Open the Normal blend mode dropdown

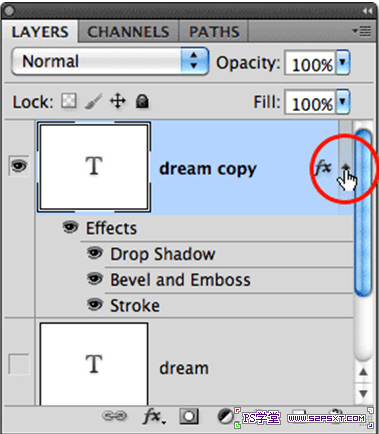(110, 61)
